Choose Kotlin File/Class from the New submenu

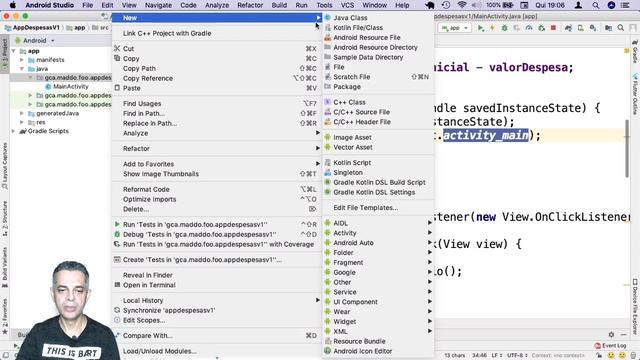pyautogui.click(x=358, y=27)
